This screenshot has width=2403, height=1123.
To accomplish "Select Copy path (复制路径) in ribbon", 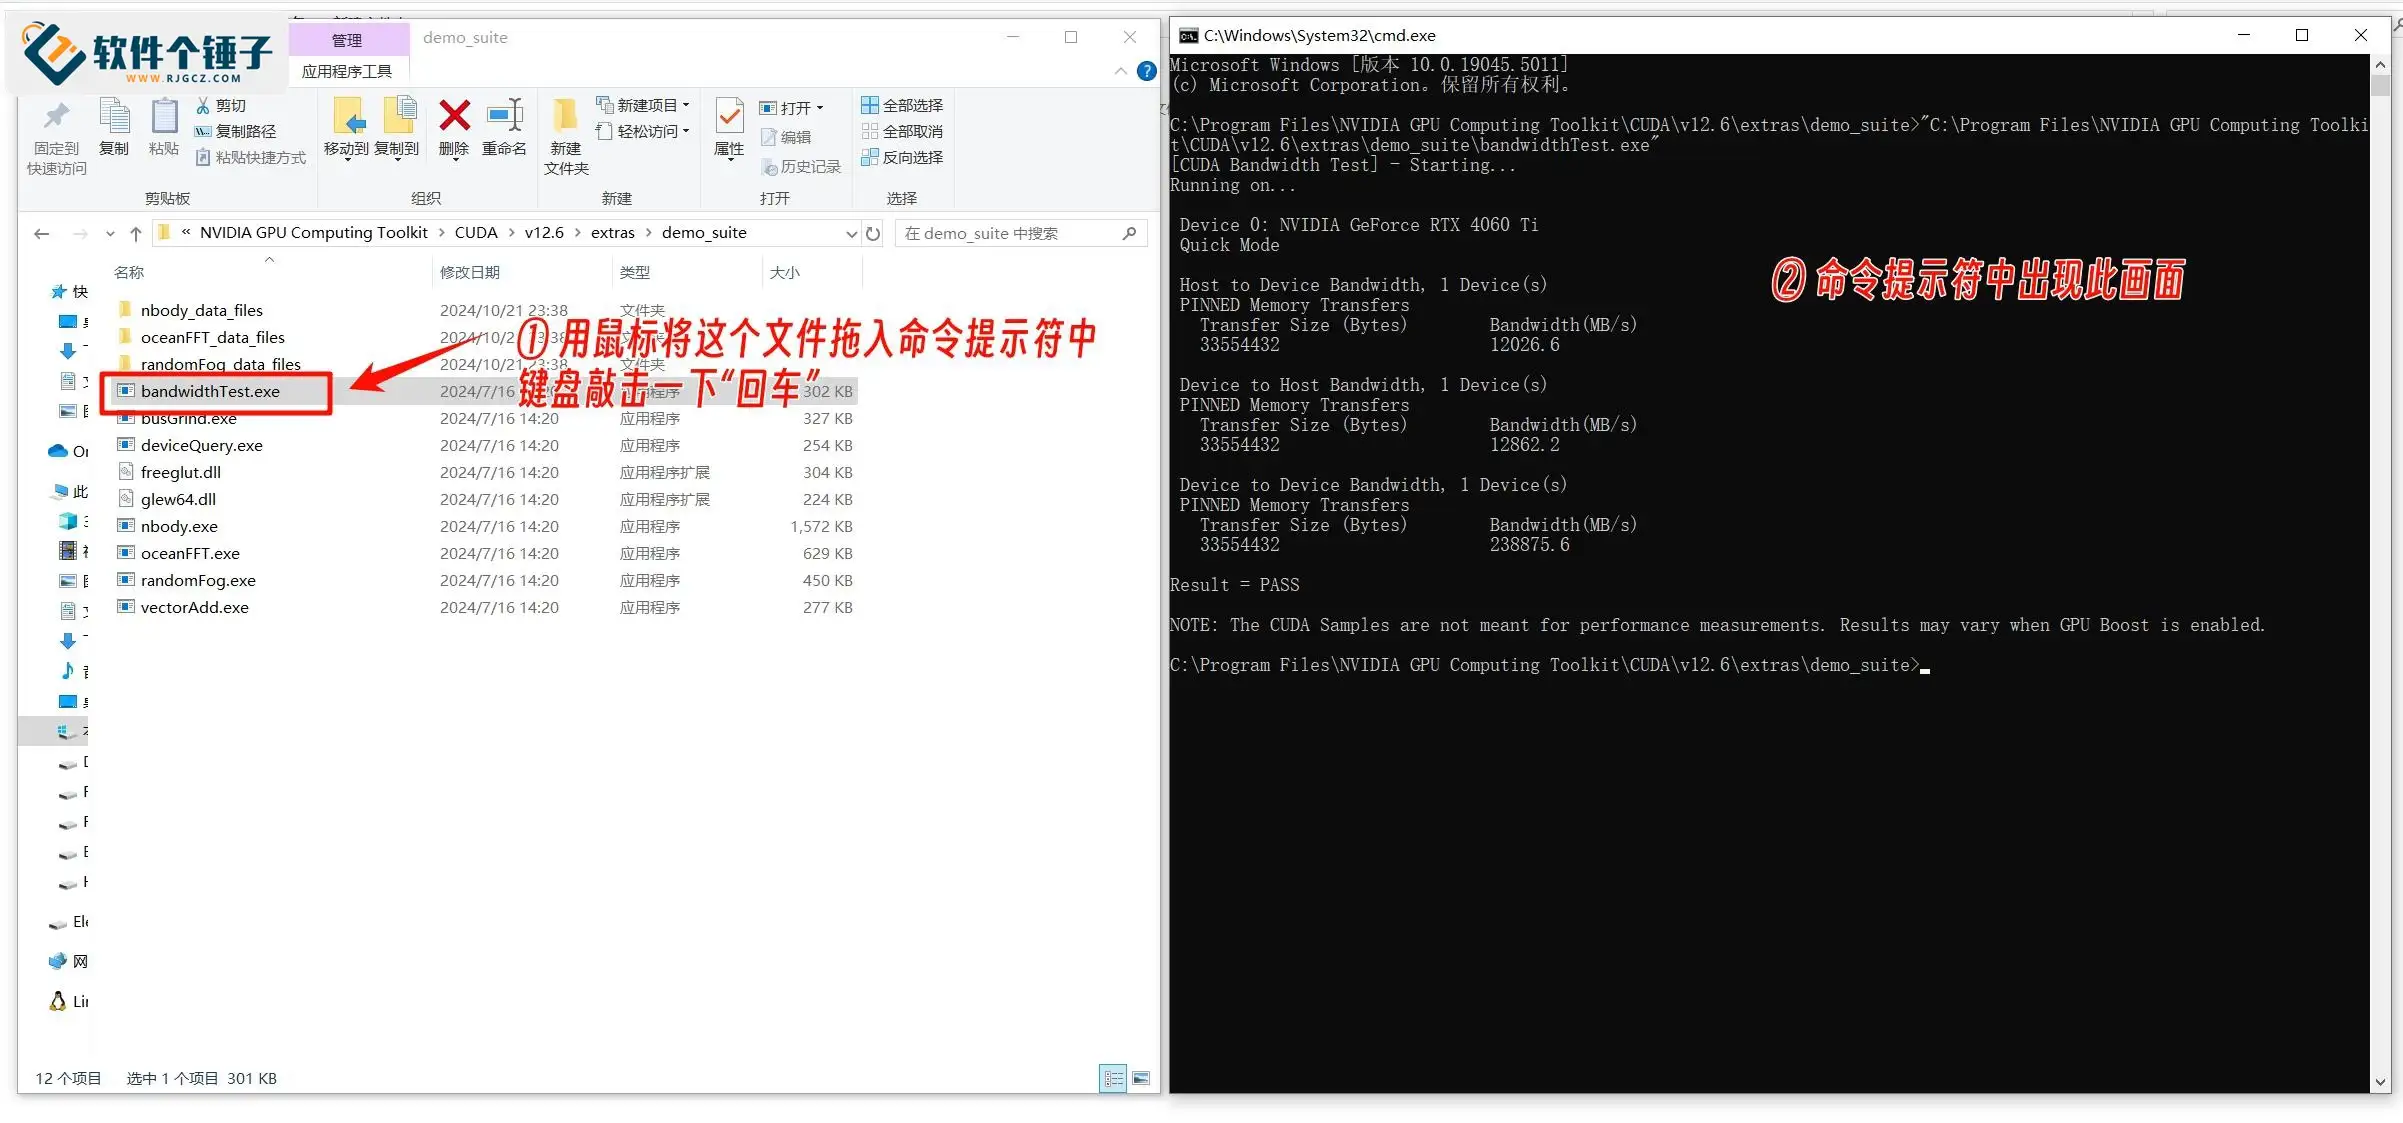I will coord(236,131).
